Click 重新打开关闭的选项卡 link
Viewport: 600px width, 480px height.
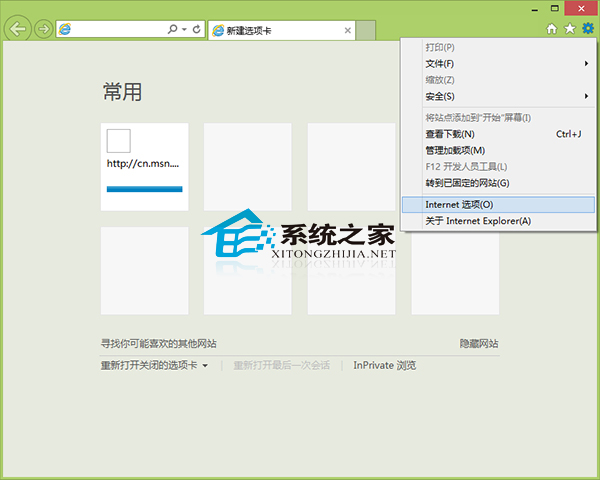(149, 366)
